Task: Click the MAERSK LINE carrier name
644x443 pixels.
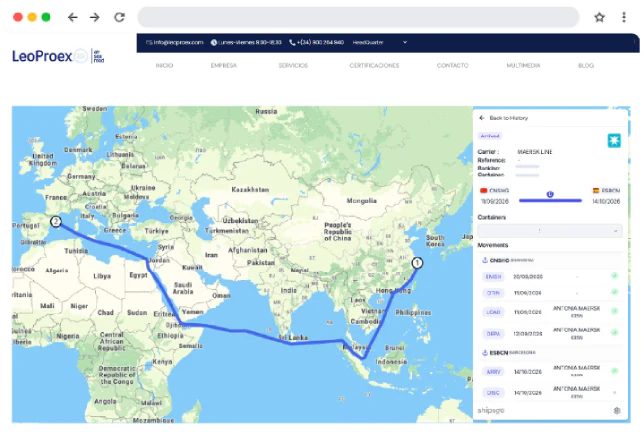Action: [x=535, y=152]
